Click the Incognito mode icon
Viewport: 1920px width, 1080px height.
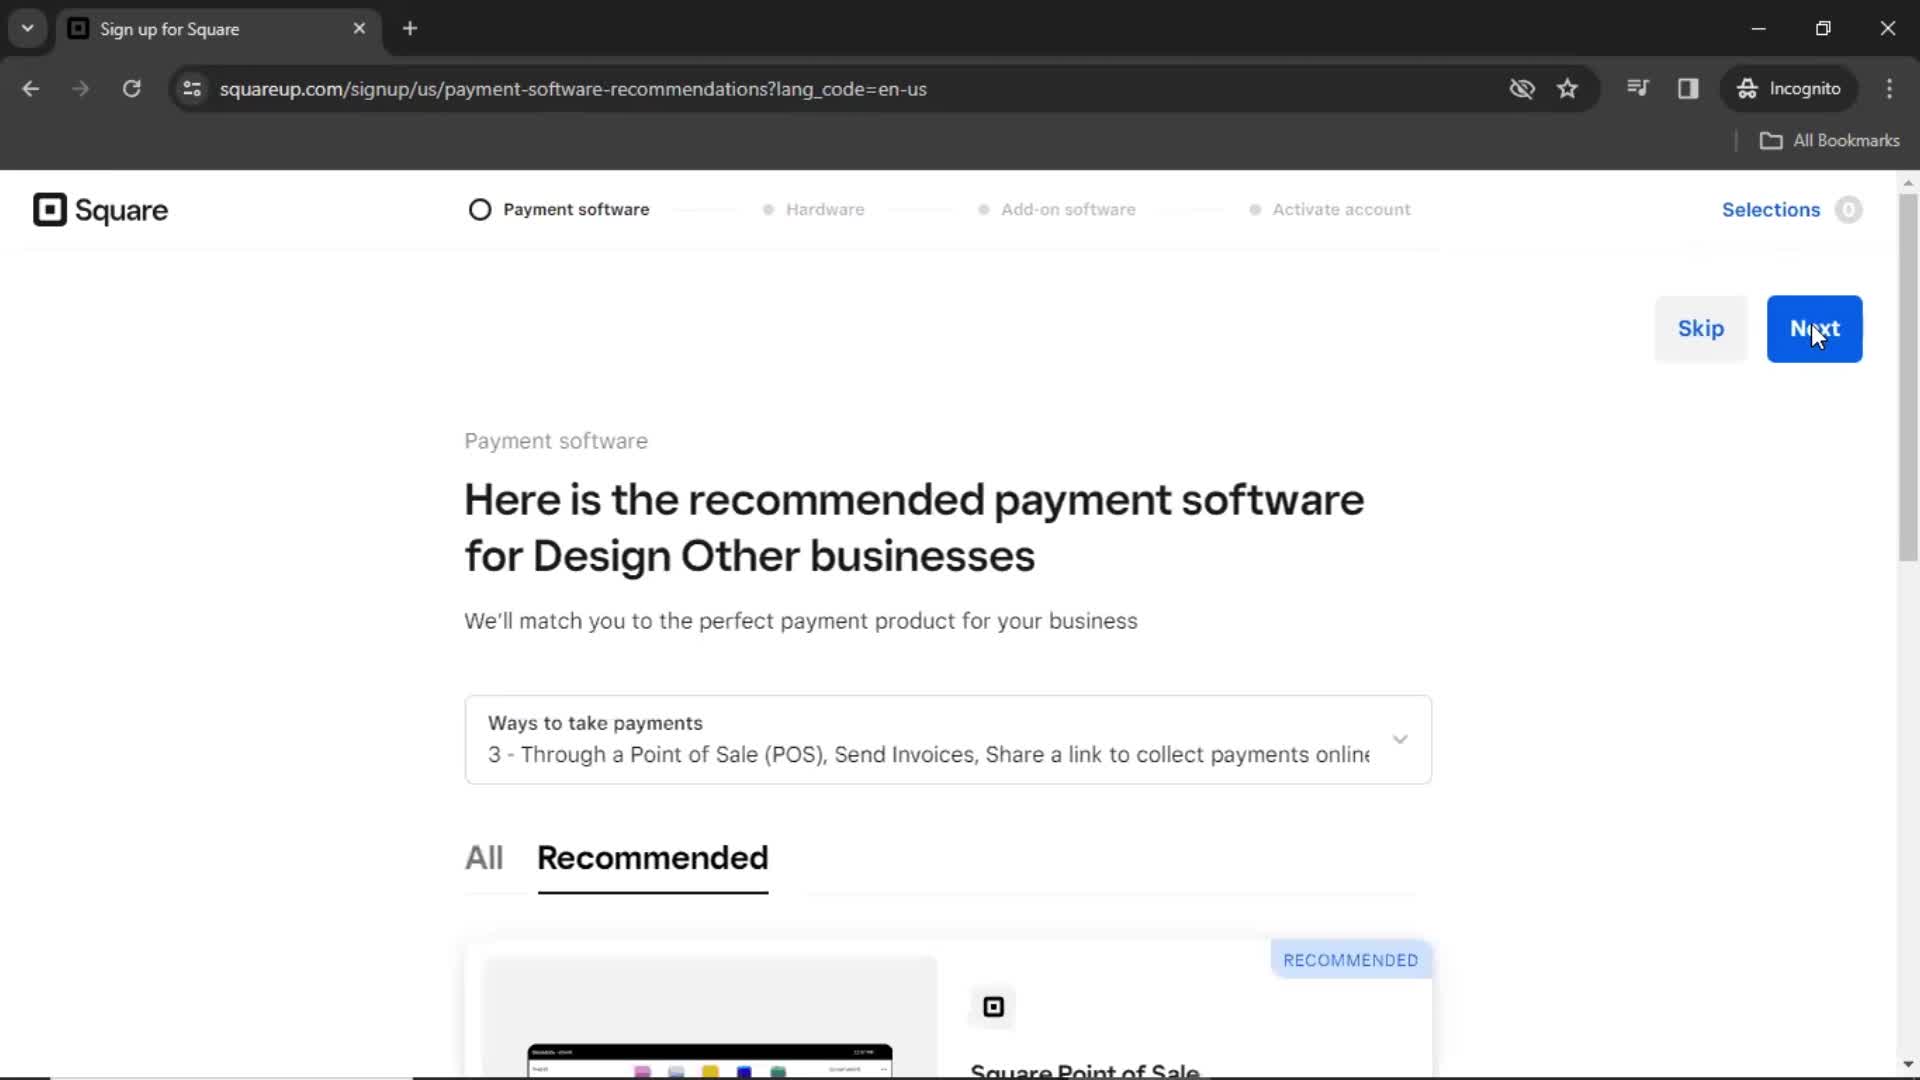click(x=1746, y=88)
